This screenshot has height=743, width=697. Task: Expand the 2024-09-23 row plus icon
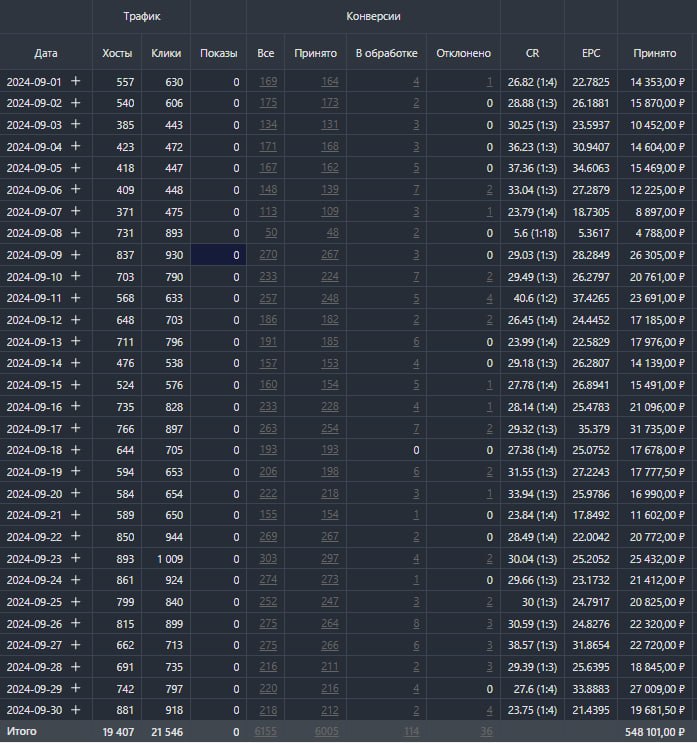(75, 558)
